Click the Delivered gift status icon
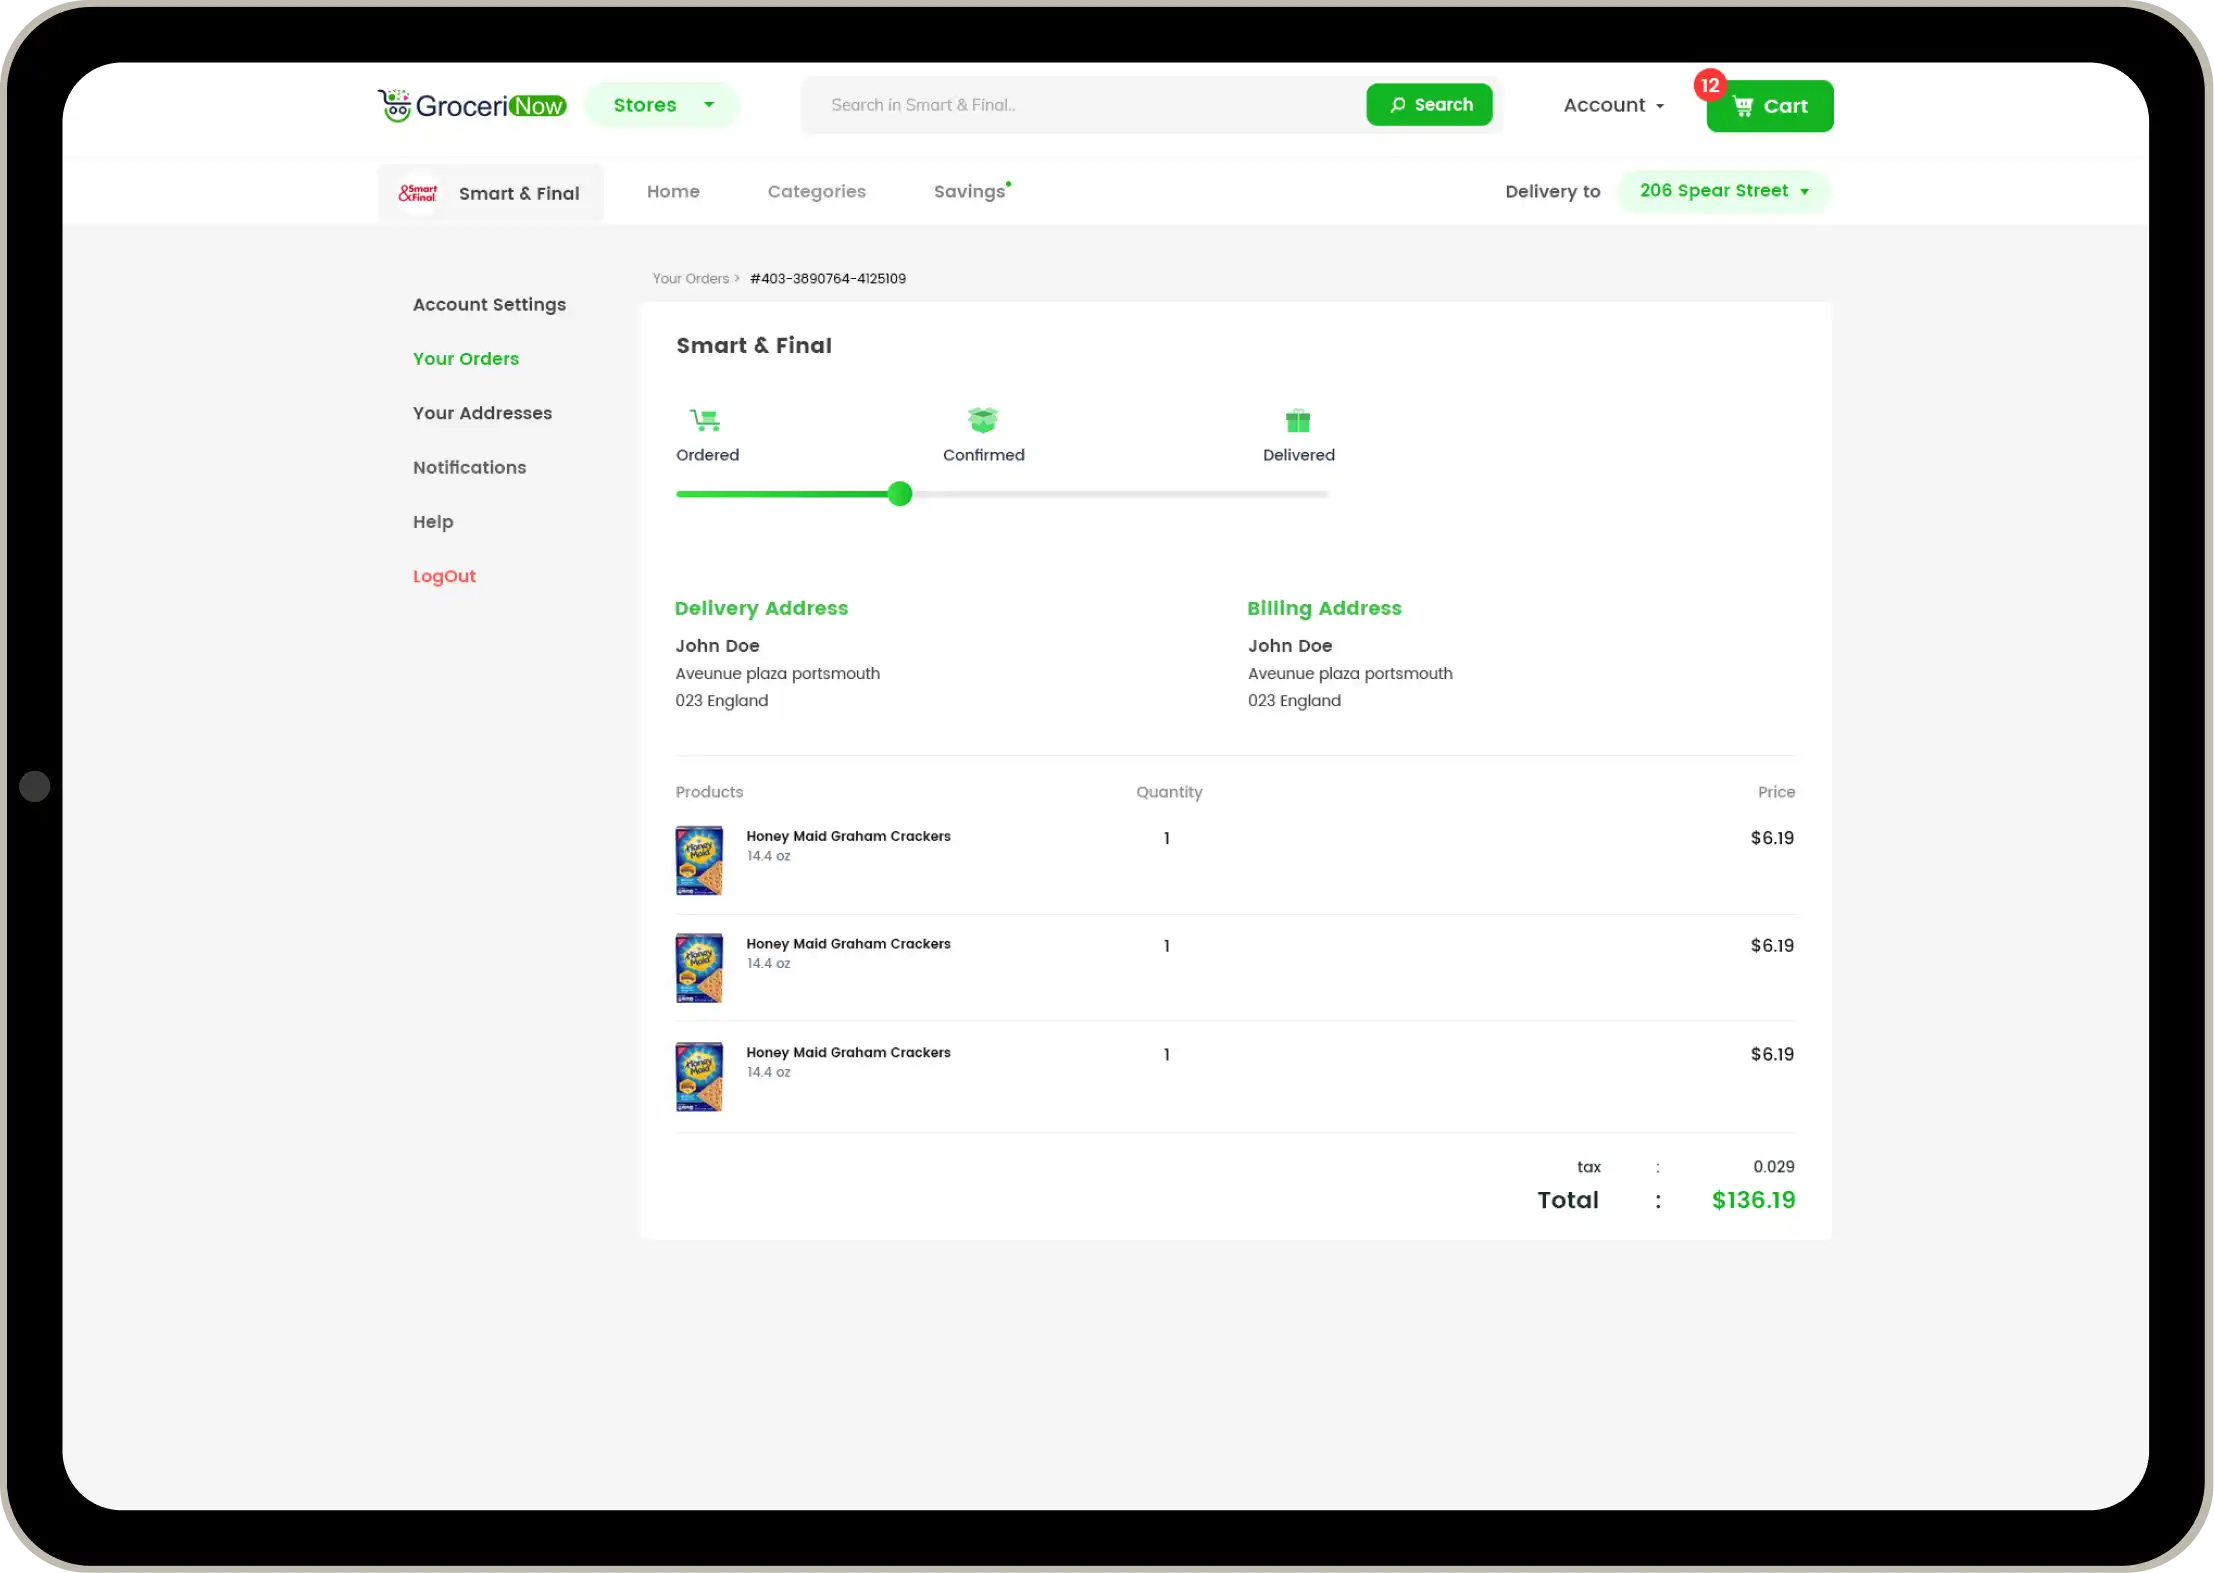 1298,420
